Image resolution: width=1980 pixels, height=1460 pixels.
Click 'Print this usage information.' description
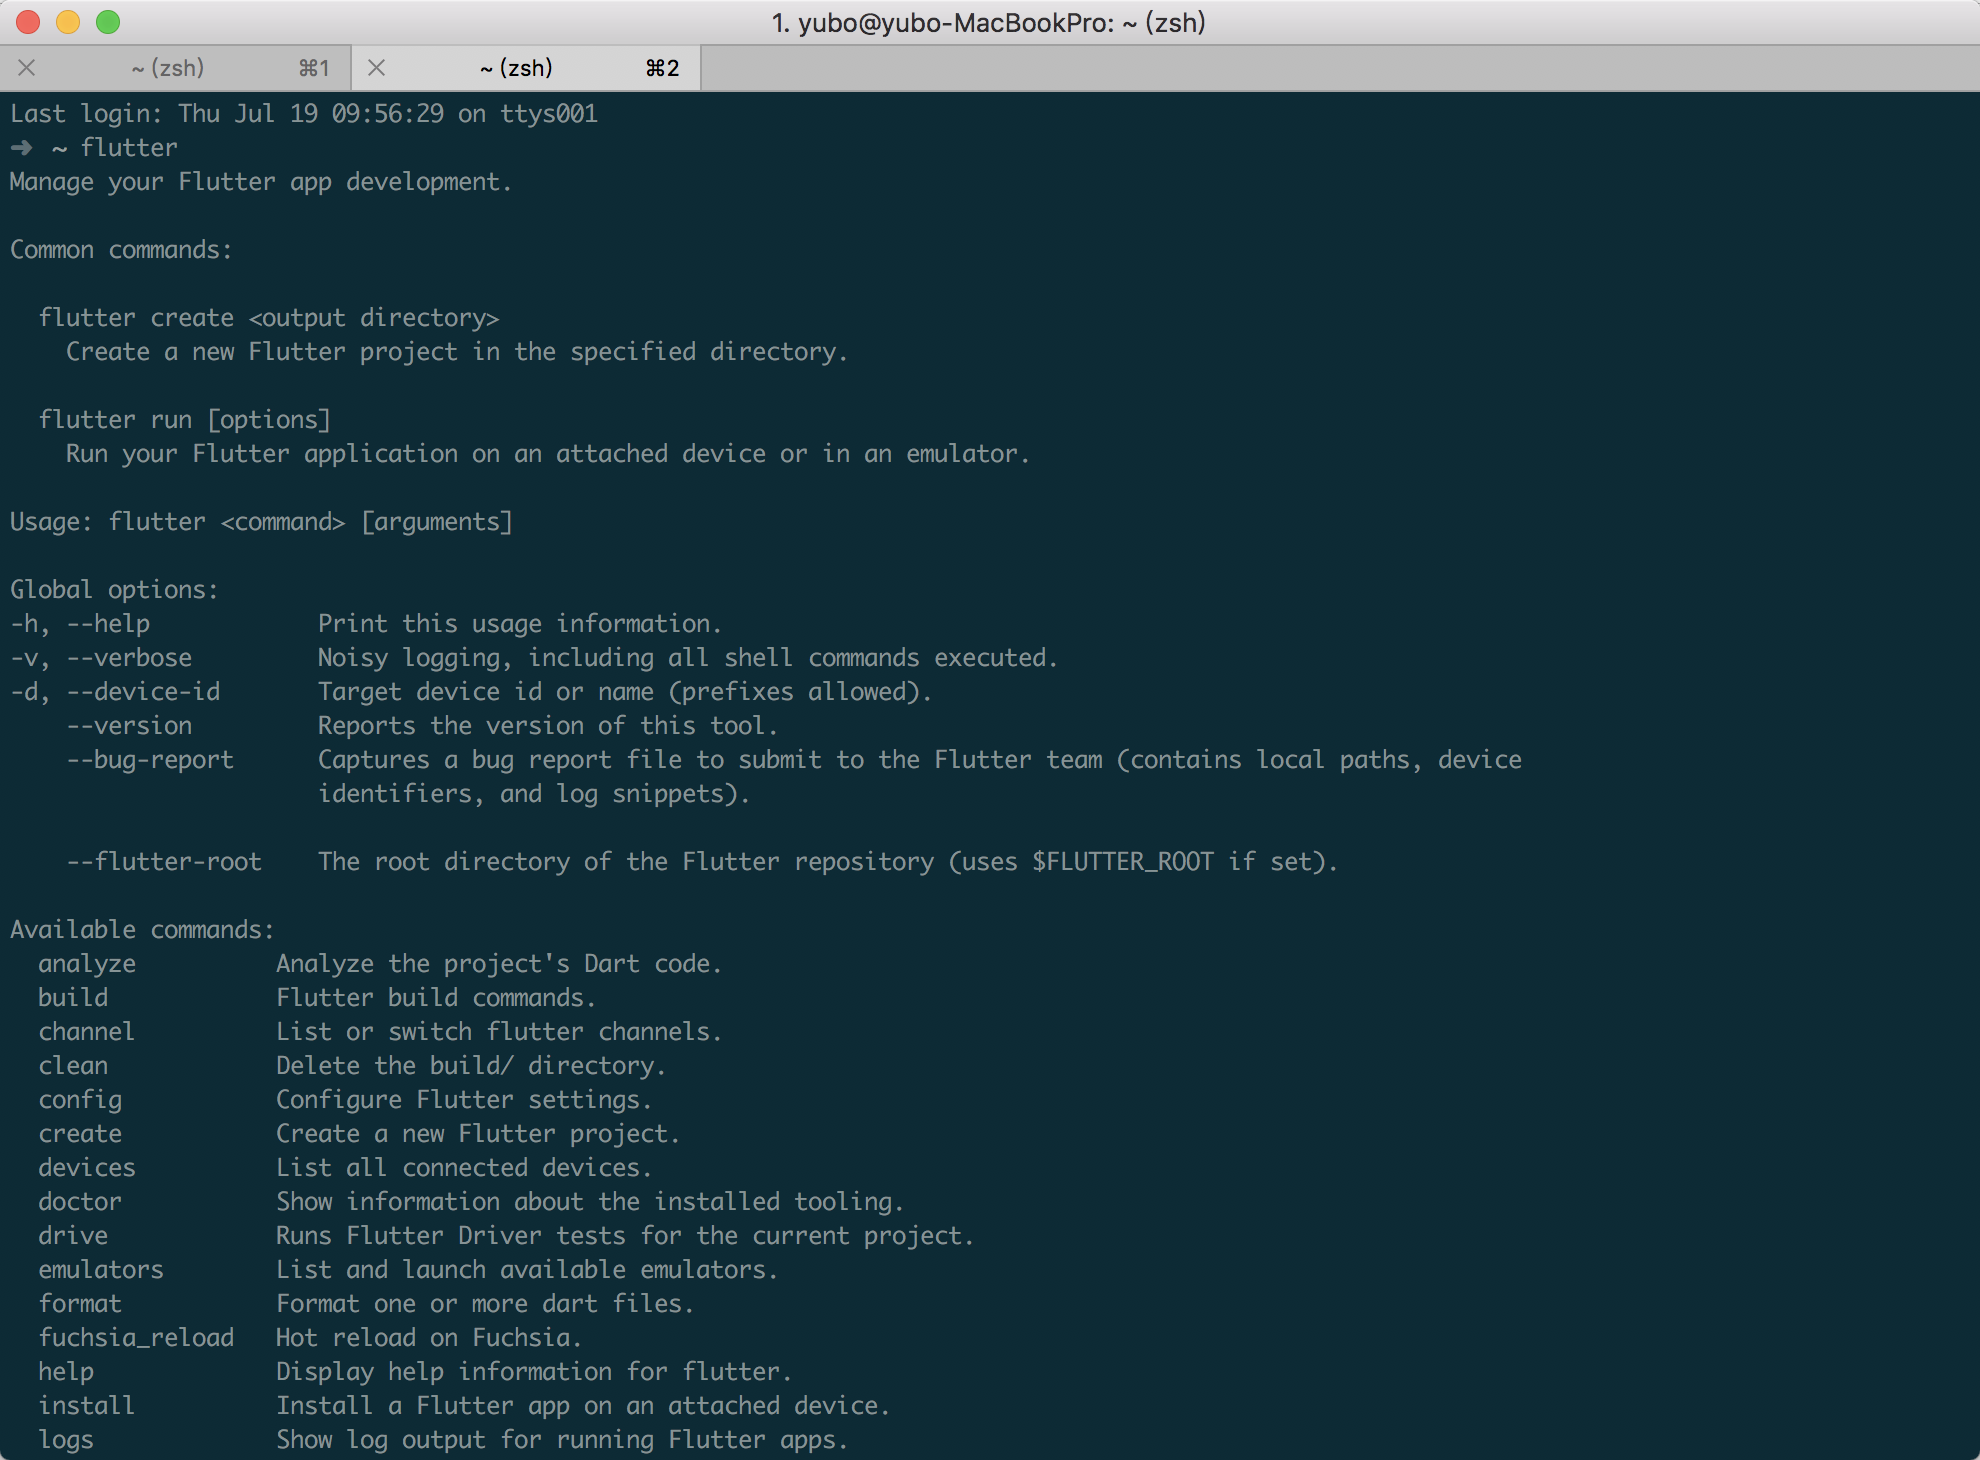coord(520,624)
